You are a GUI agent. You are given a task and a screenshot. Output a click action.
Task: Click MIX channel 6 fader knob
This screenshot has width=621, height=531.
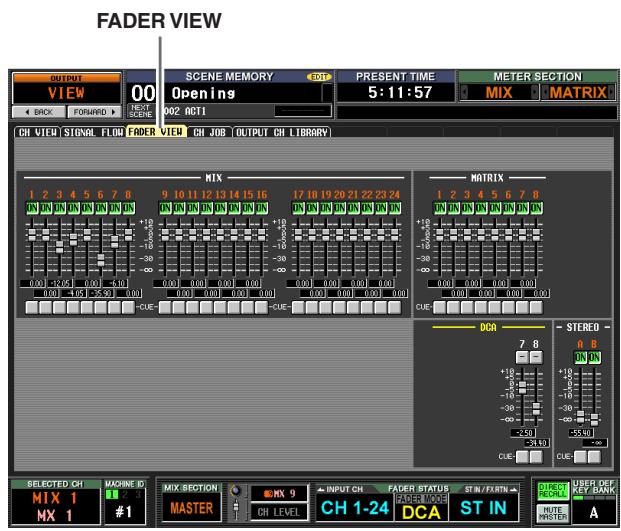(101, 260)
